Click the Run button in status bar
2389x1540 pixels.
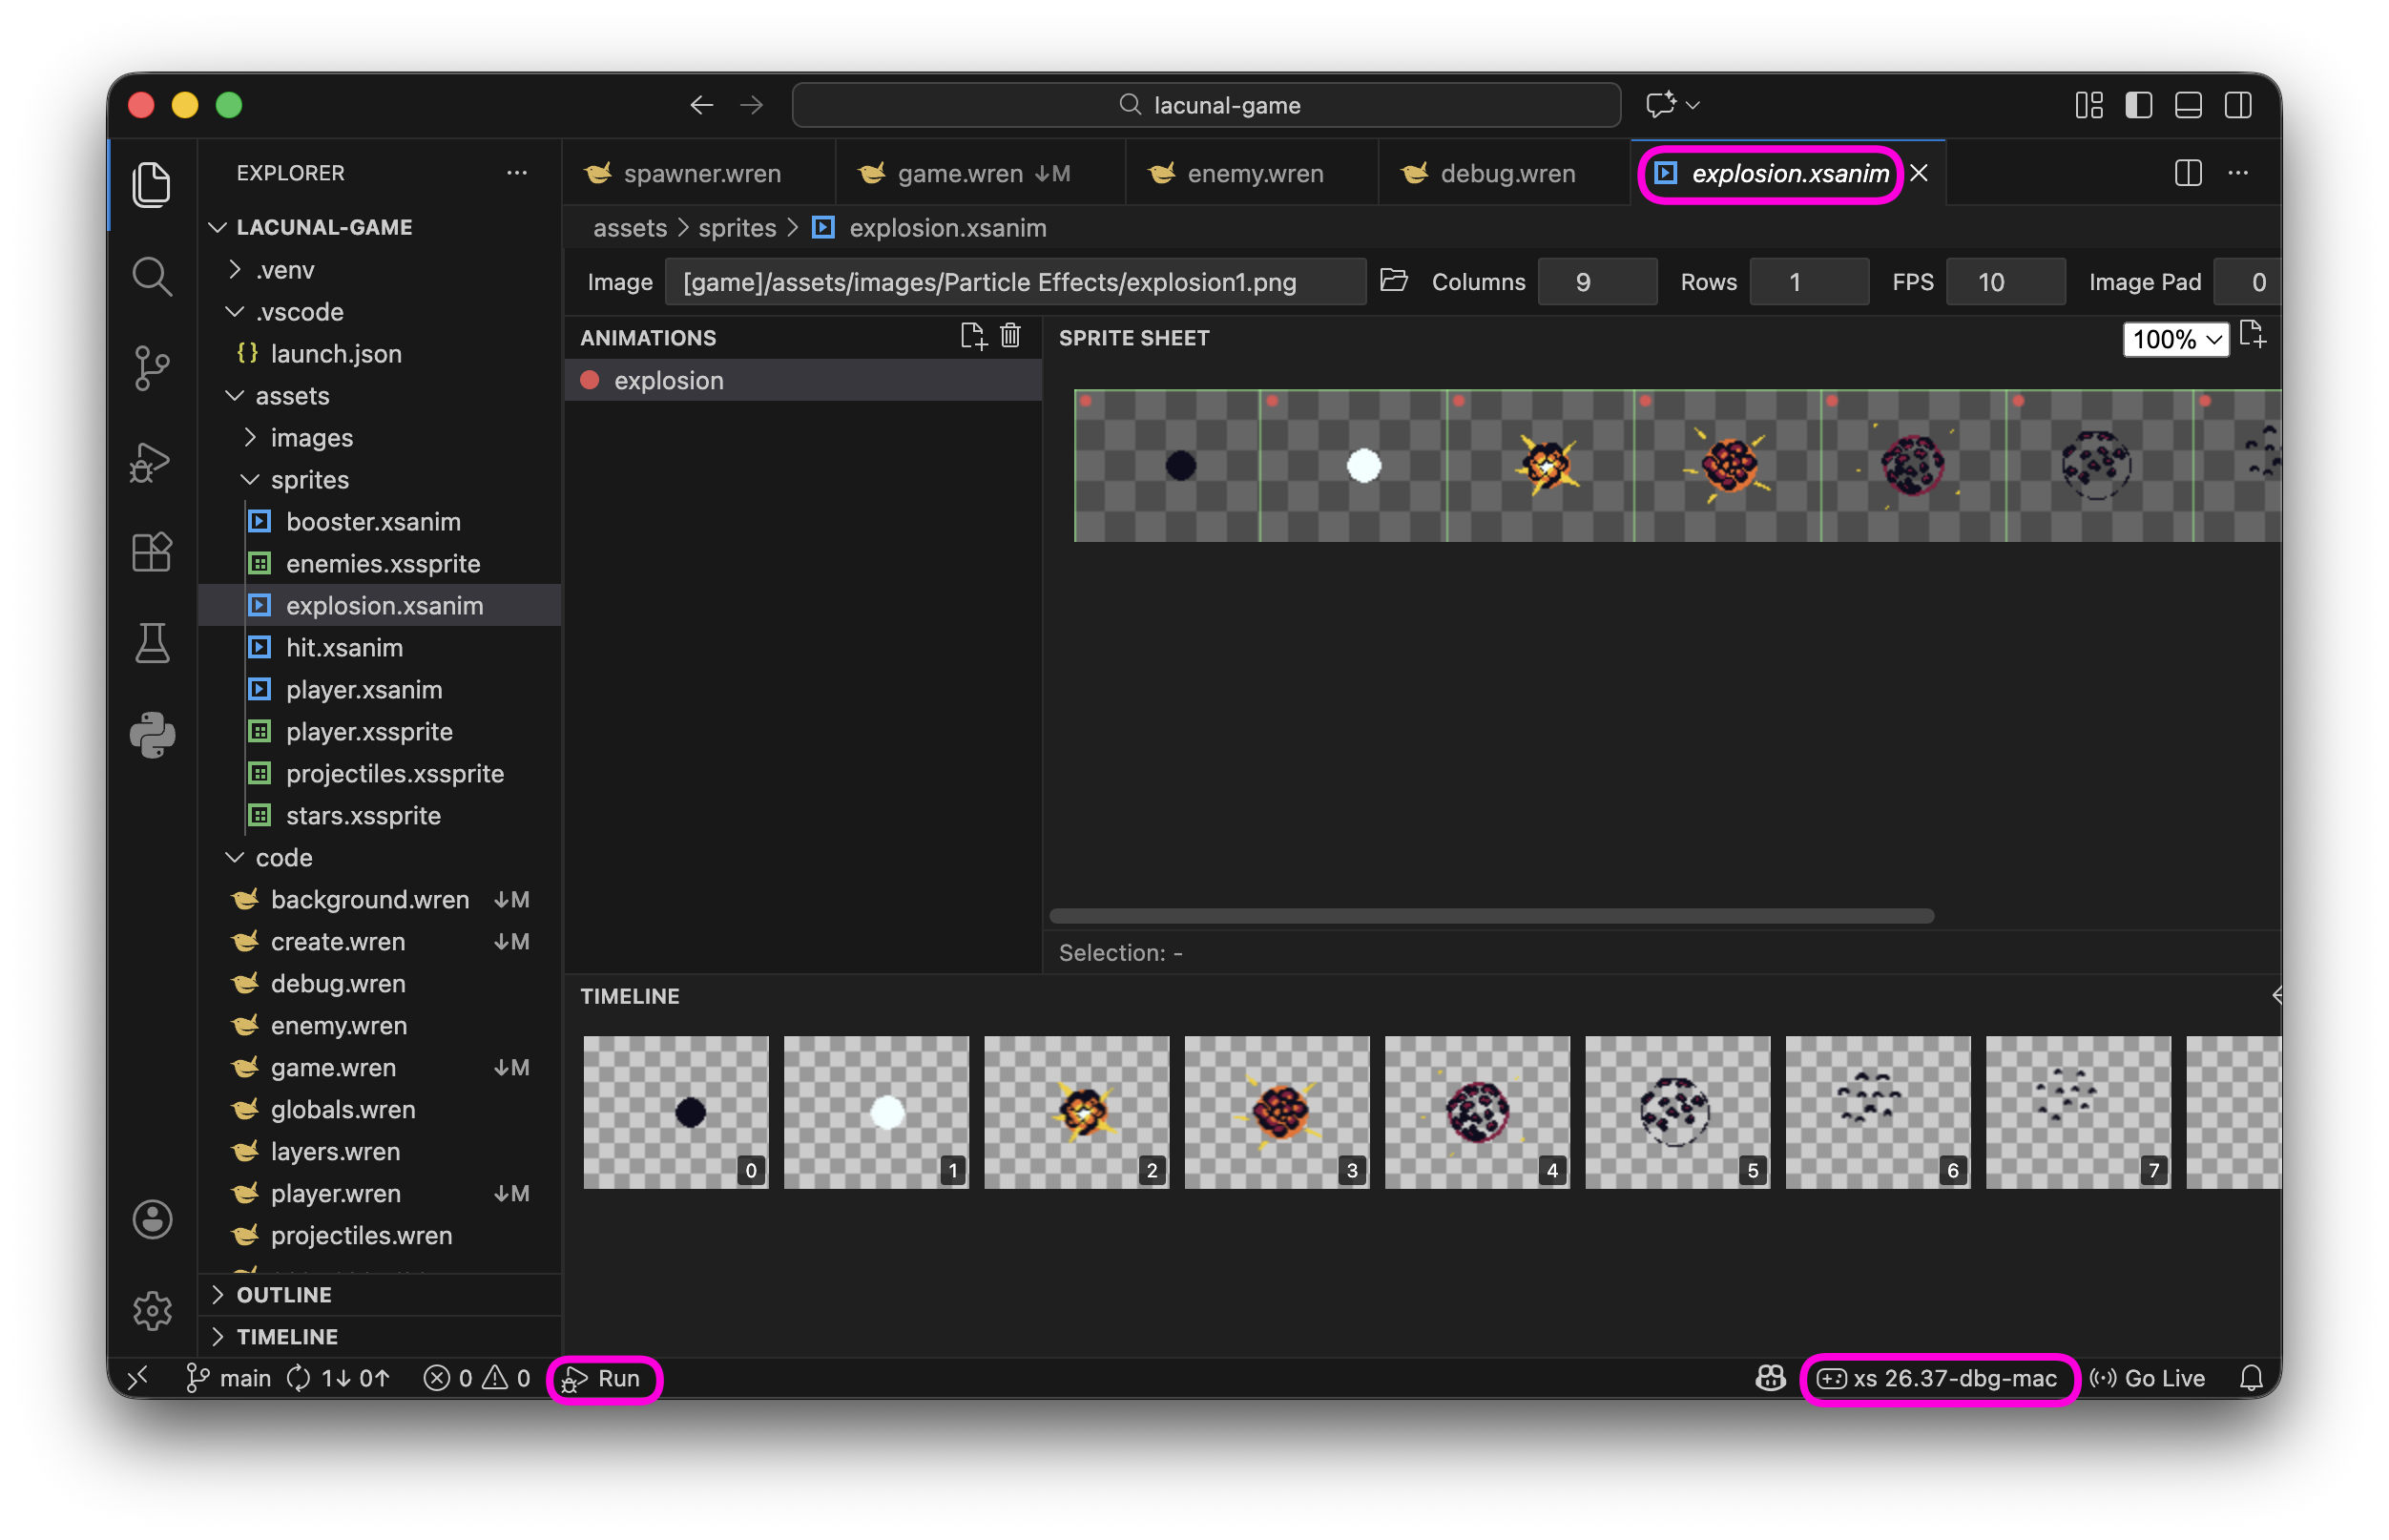603,1379
